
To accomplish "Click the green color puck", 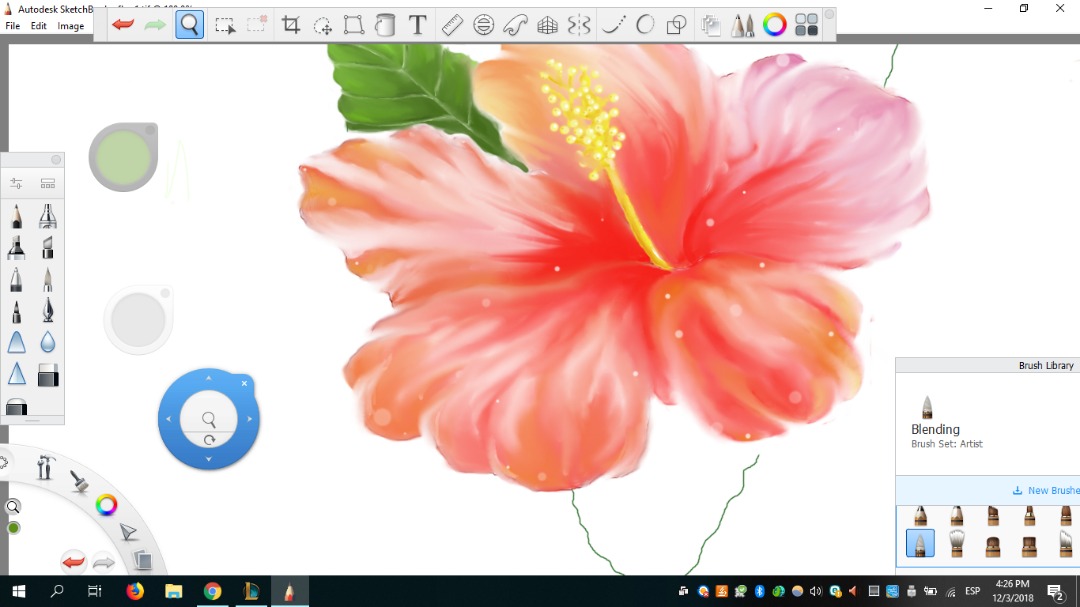I will coord(123,157).
